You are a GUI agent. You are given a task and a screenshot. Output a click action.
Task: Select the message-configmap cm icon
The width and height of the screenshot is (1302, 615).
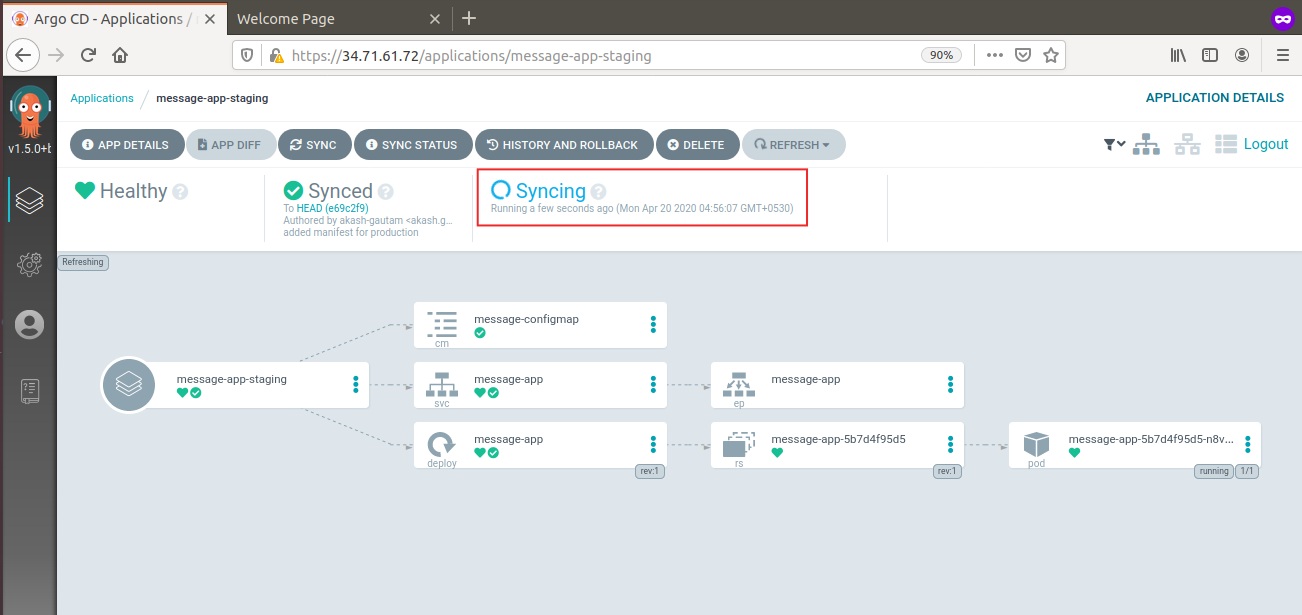[441, 324]
